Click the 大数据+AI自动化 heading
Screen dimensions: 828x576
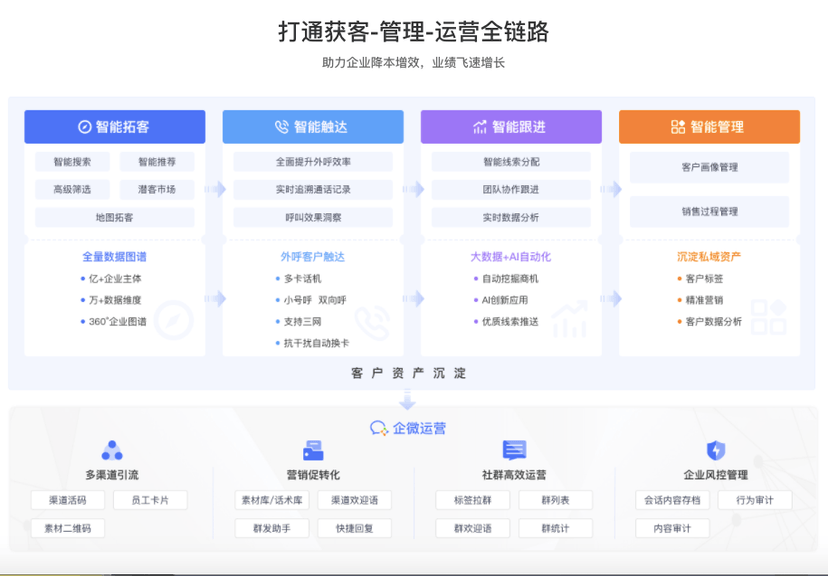click(511, 257)
